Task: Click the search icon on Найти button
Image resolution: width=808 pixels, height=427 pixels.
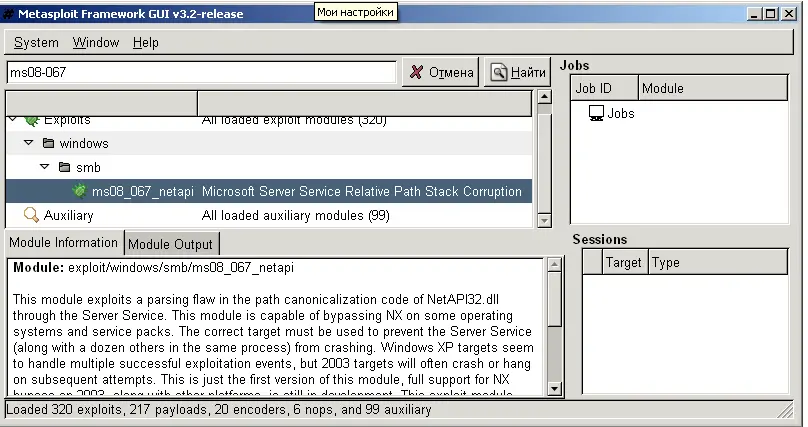Action: 498,72
